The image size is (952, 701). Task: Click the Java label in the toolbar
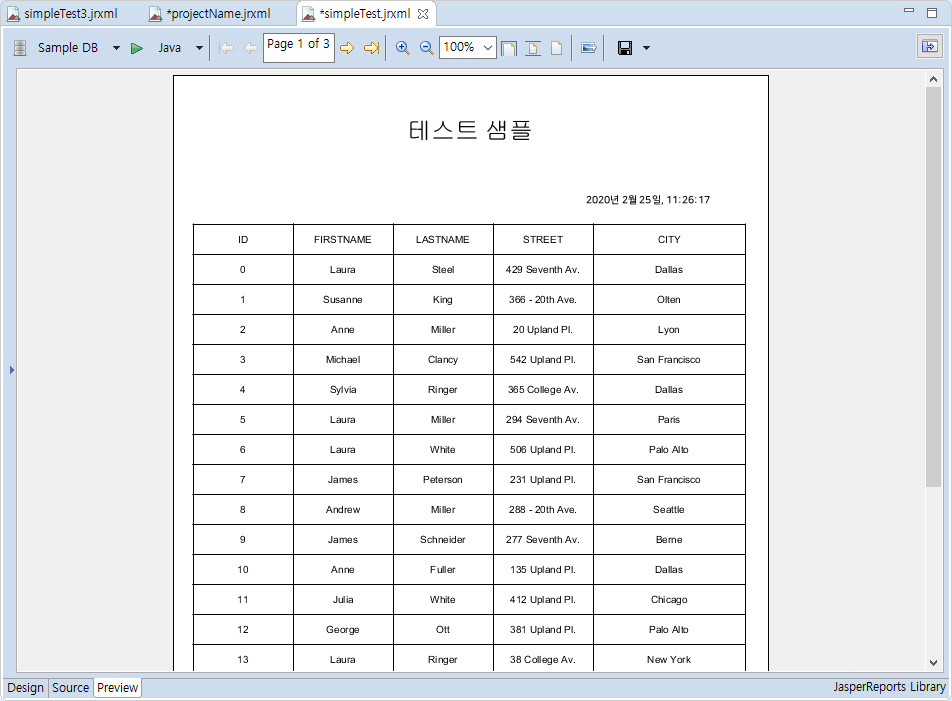(169, 48)
